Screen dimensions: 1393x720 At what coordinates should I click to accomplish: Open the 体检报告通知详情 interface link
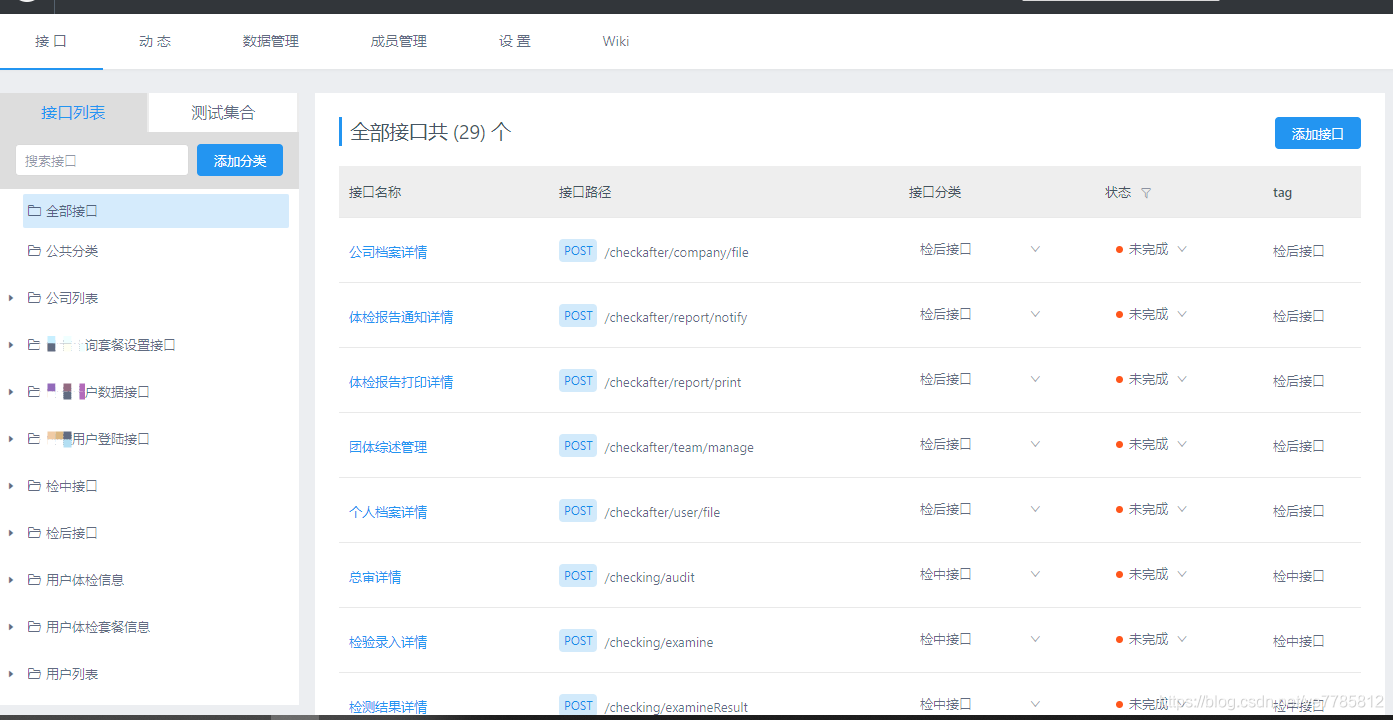pyautogui.click(x=401, y=317)
